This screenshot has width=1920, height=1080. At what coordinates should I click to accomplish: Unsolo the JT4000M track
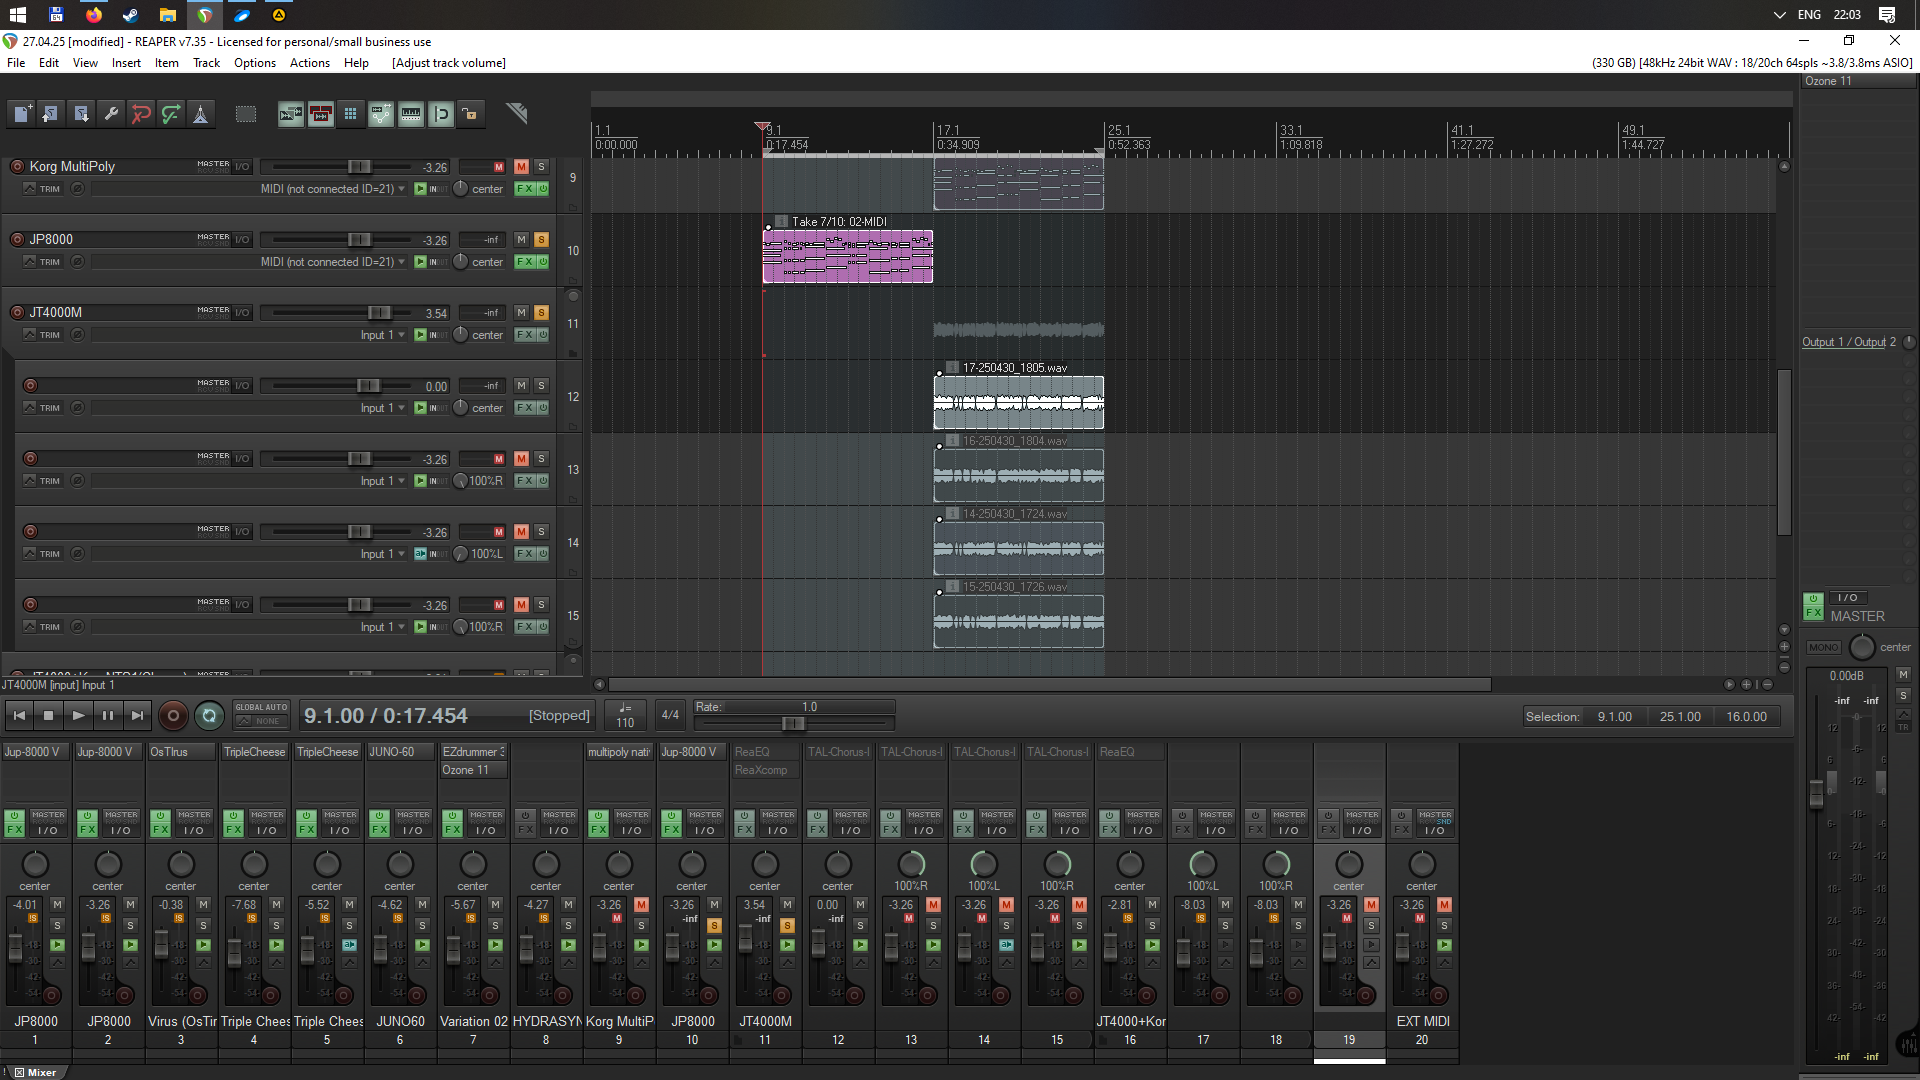point(541,313)
